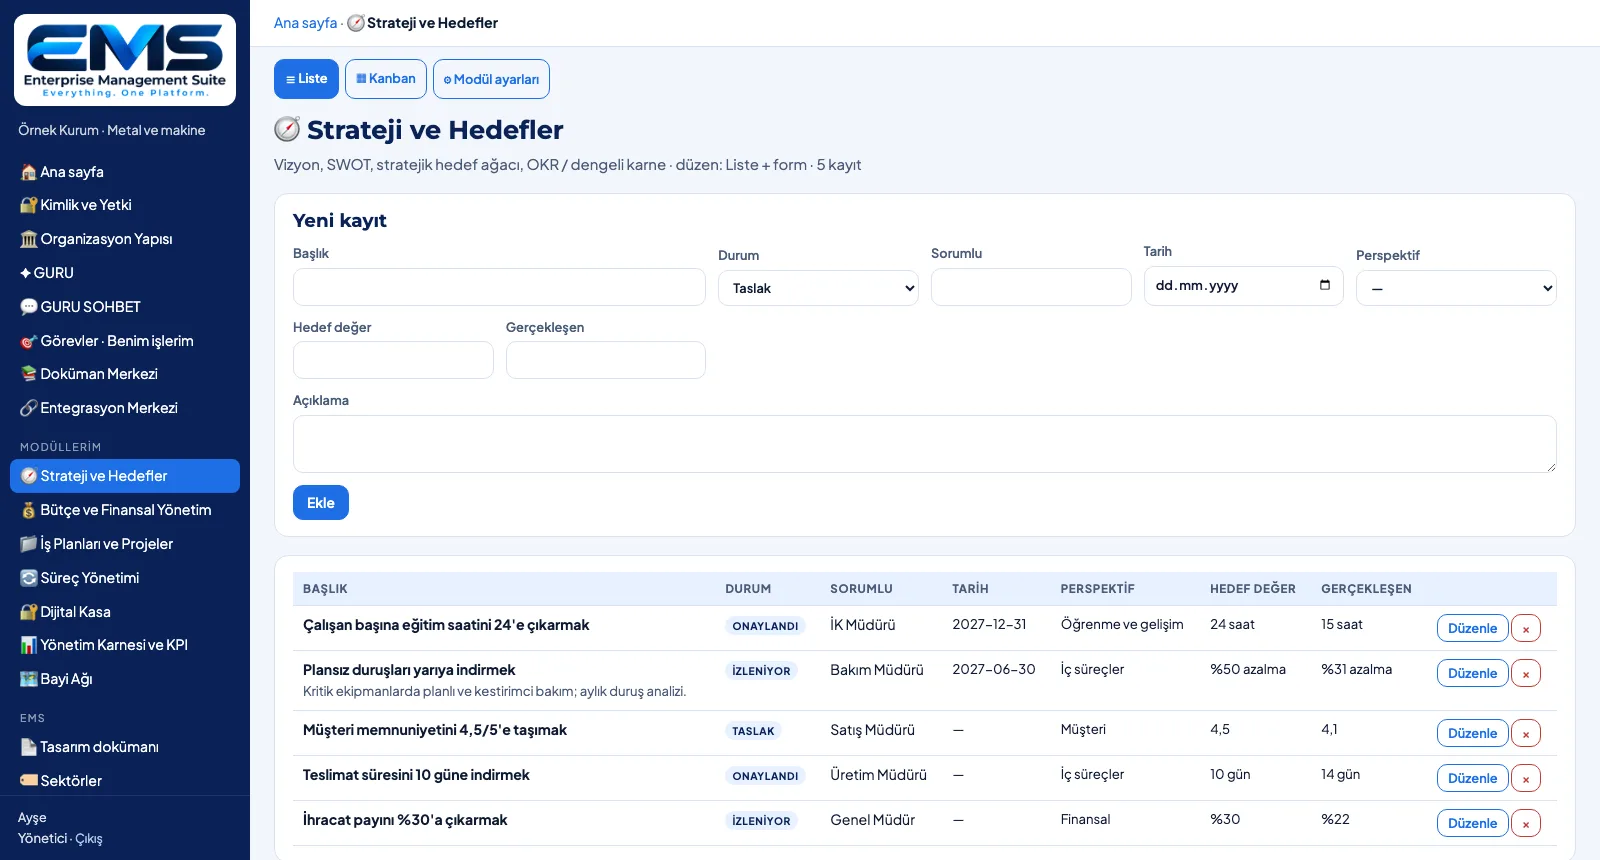Viewport: 1600px width, 860px height.
Task: Open the calendar picker in the Tarih field
Action: pyautogui.click(x=1325, y=285)
